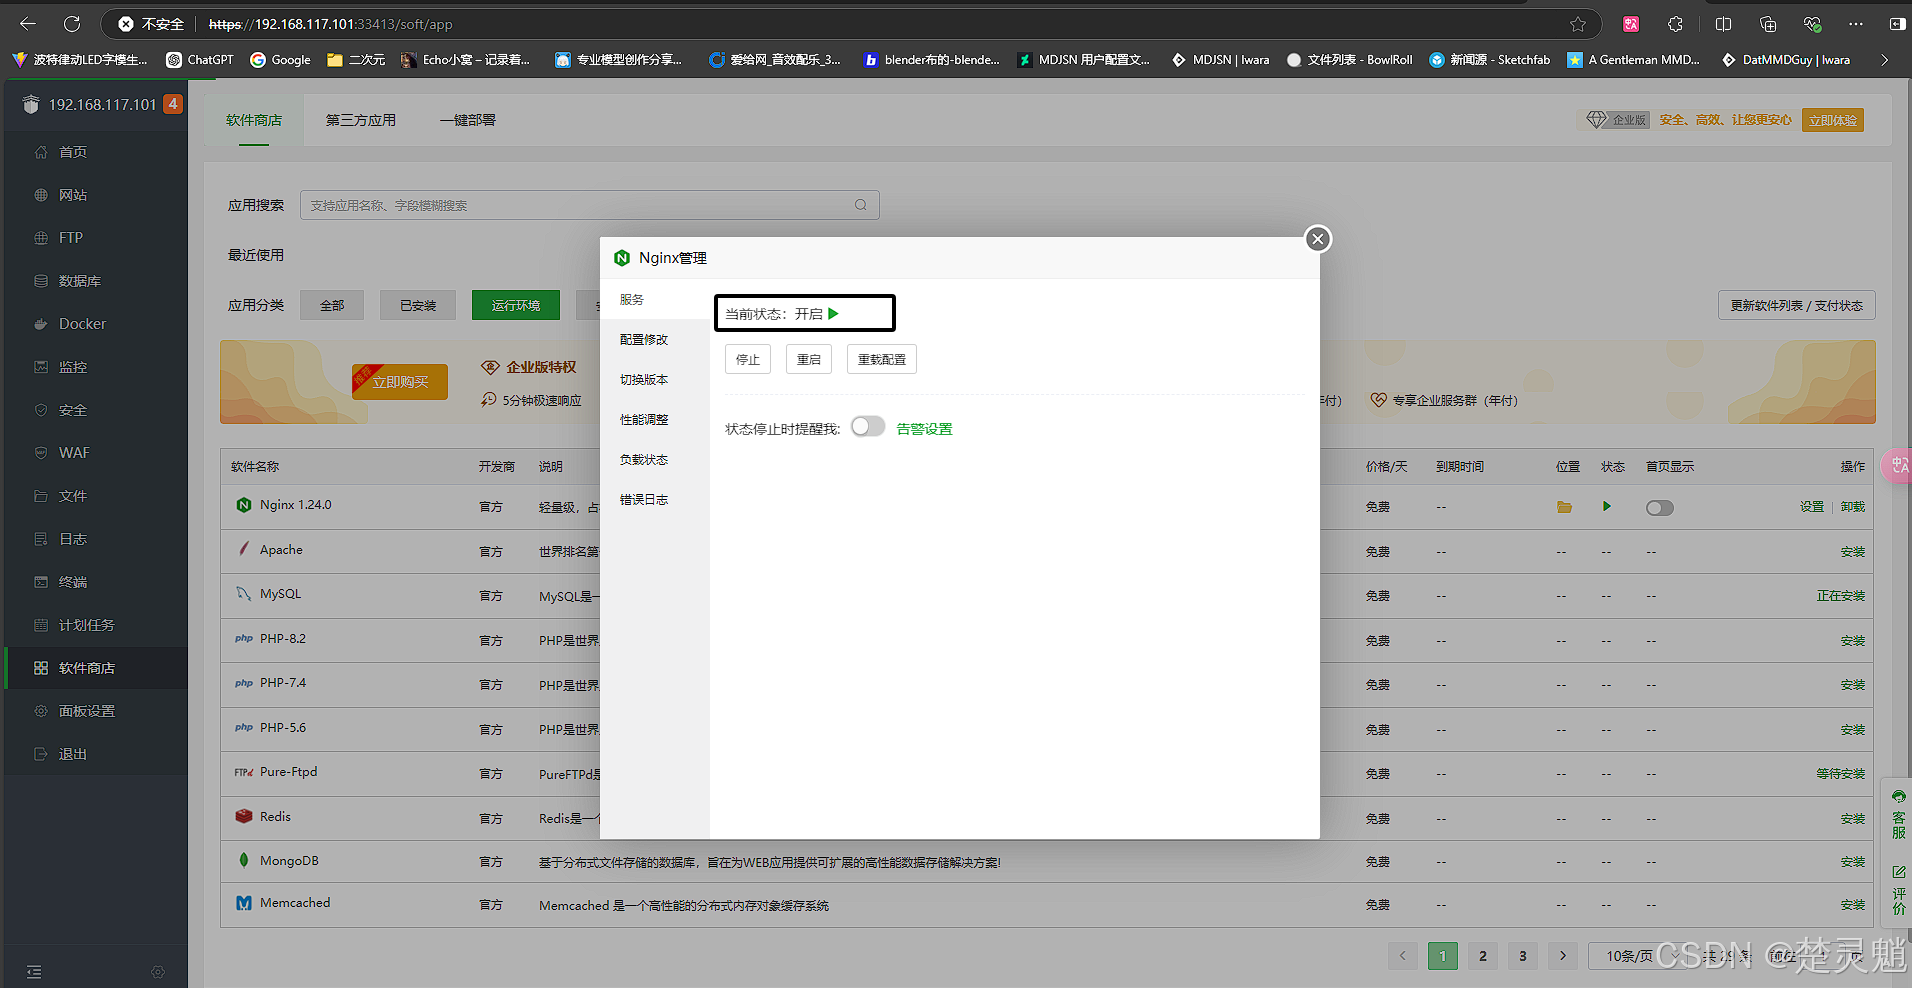Viewport: 1912px width, 988px height.
Task: Click the 日志 icon in sidebar
Action: click(x=41, y=539)
